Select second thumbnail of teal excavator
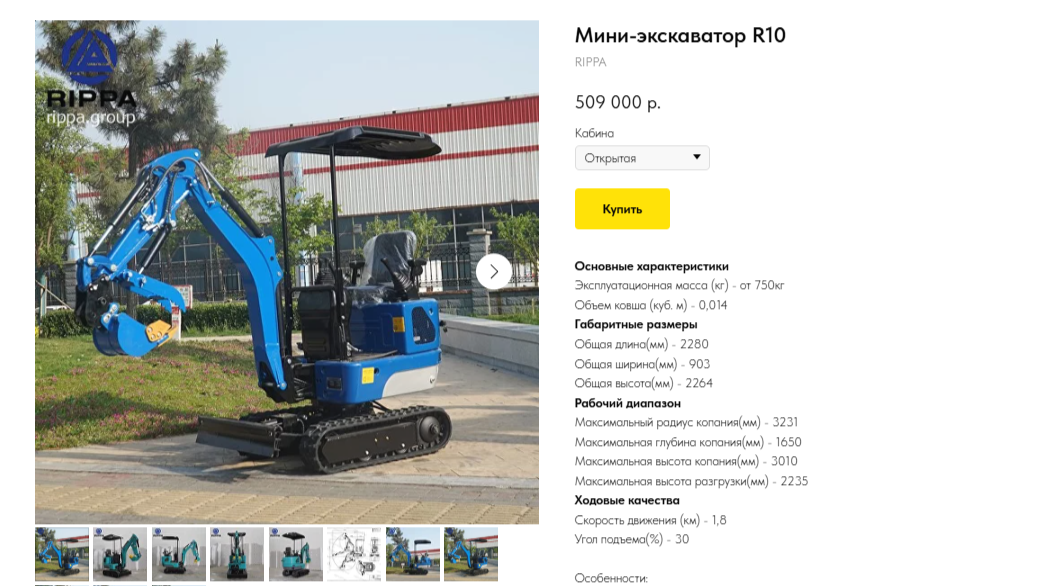 pos(120,554)
